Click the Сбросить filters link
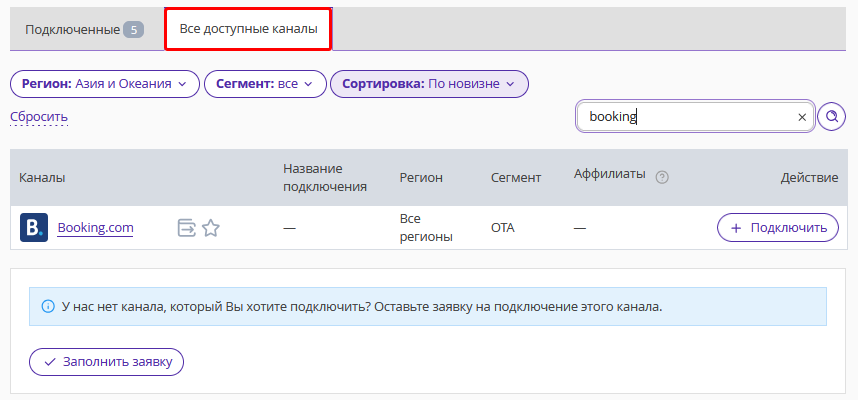 point(39,117)
